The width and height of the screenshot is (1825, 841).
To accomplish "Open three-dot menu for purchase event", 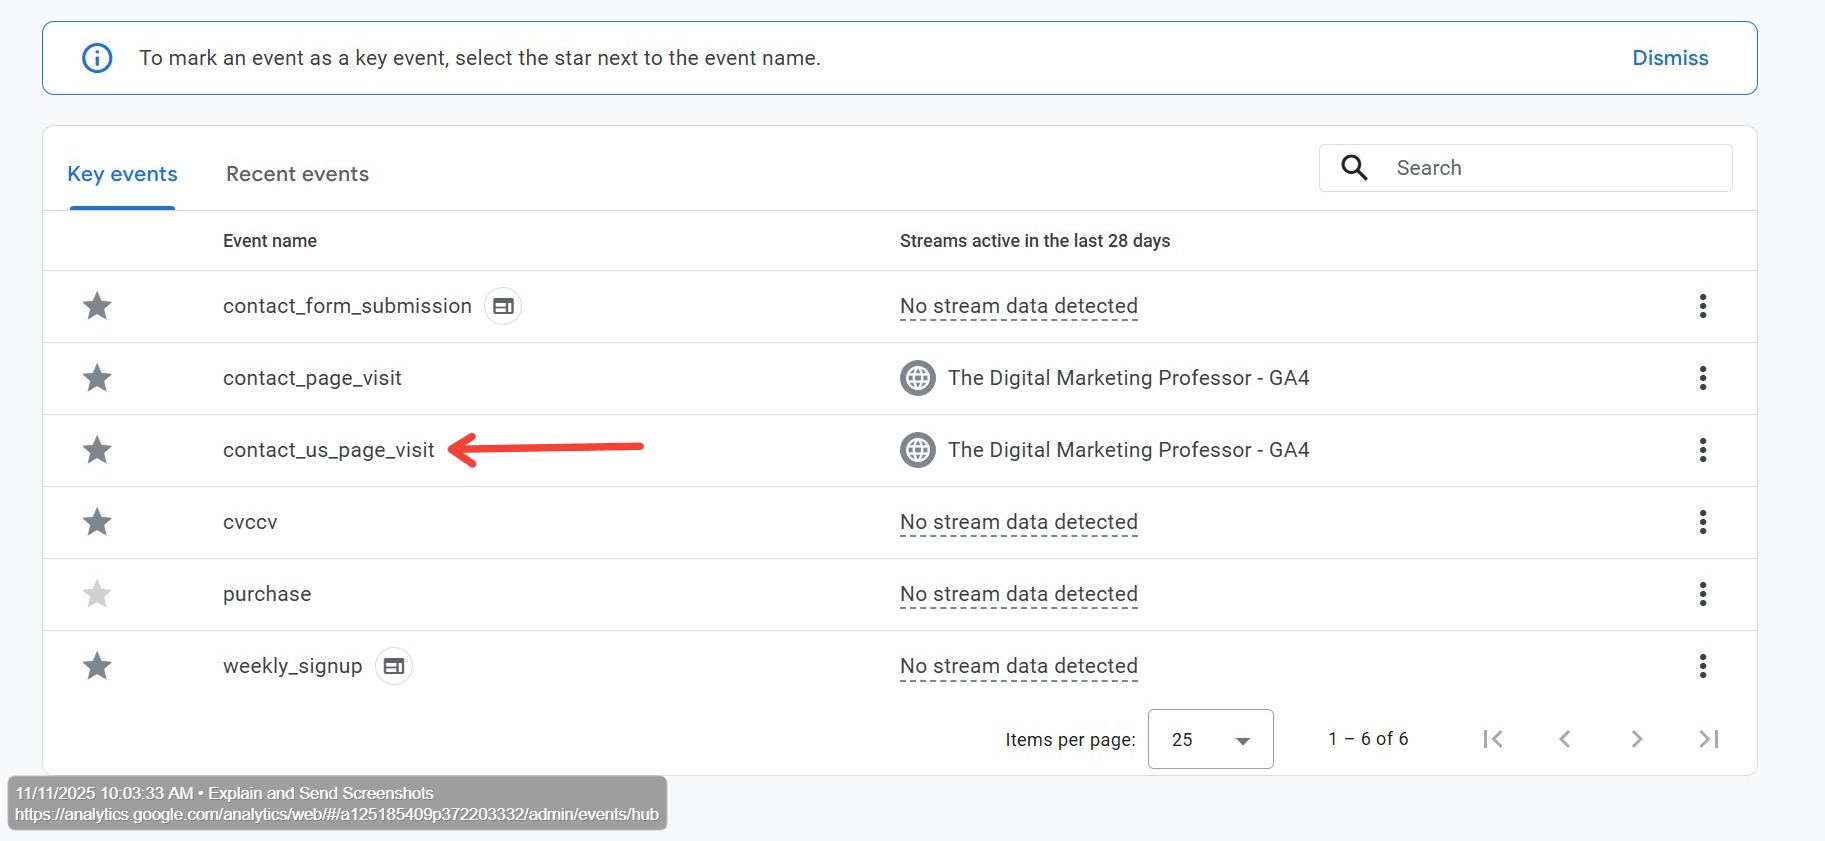I will (1702, 594).
